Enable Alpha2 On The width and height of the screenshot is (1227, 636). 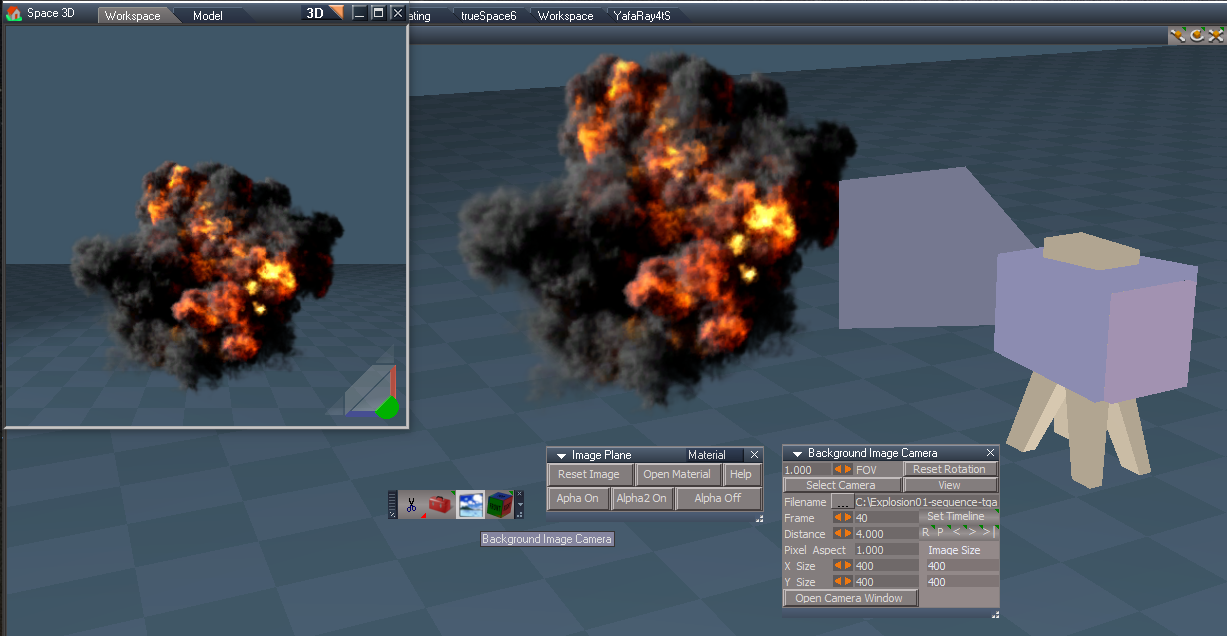[641, 498]
